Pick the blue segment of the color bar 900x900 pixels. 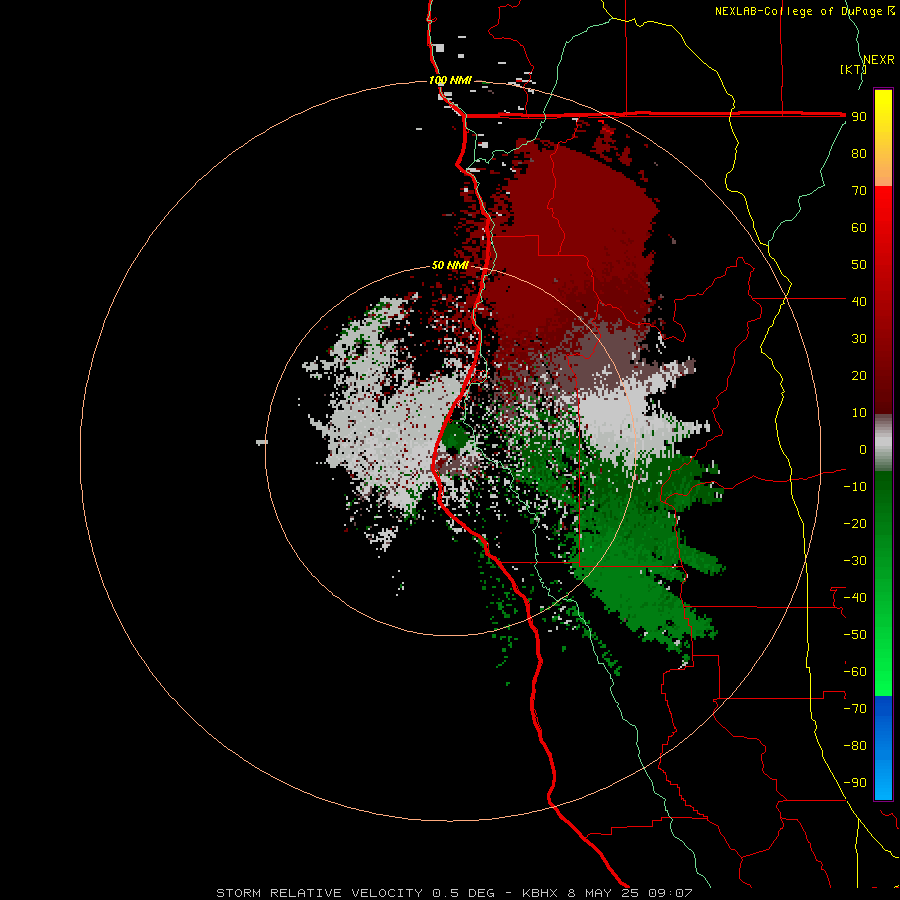883,748
